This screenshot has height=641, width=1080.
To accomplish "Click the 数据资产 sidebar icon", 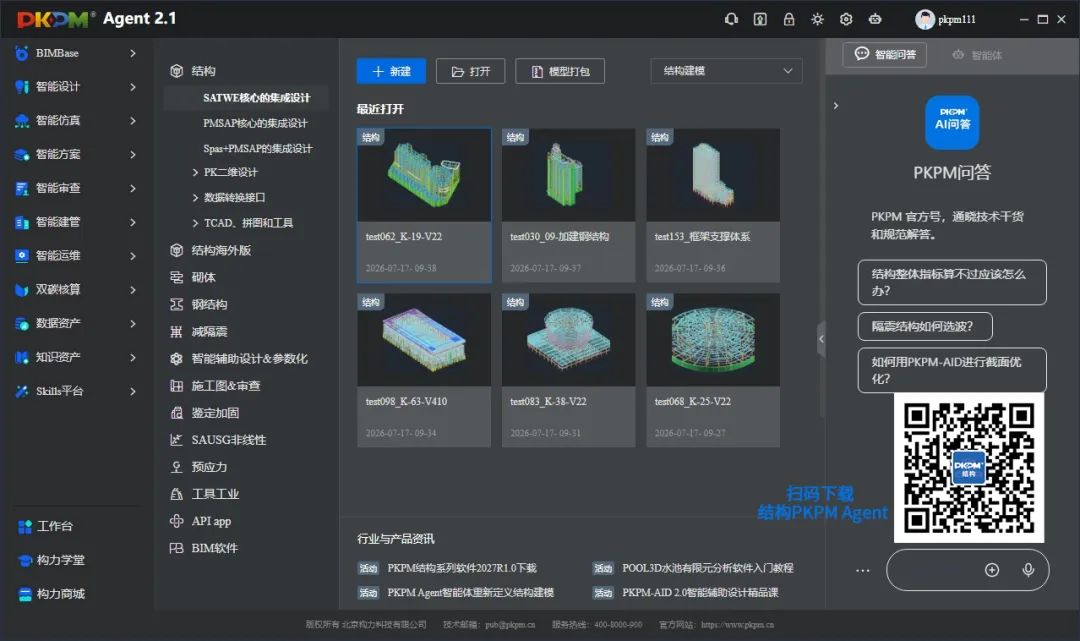I will (22, 323).
